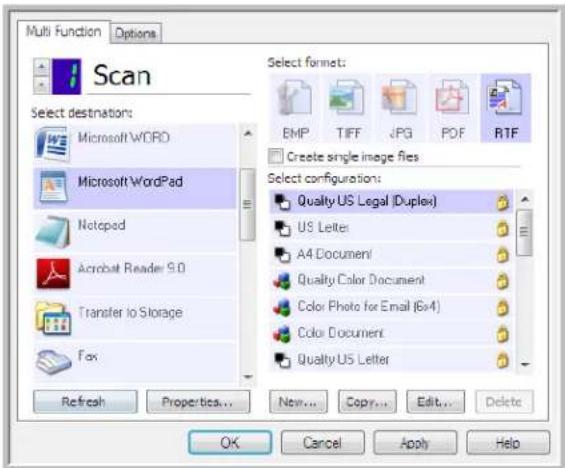Click the Apply button
Screen dimensions: 565x468
tap(415, 442)
